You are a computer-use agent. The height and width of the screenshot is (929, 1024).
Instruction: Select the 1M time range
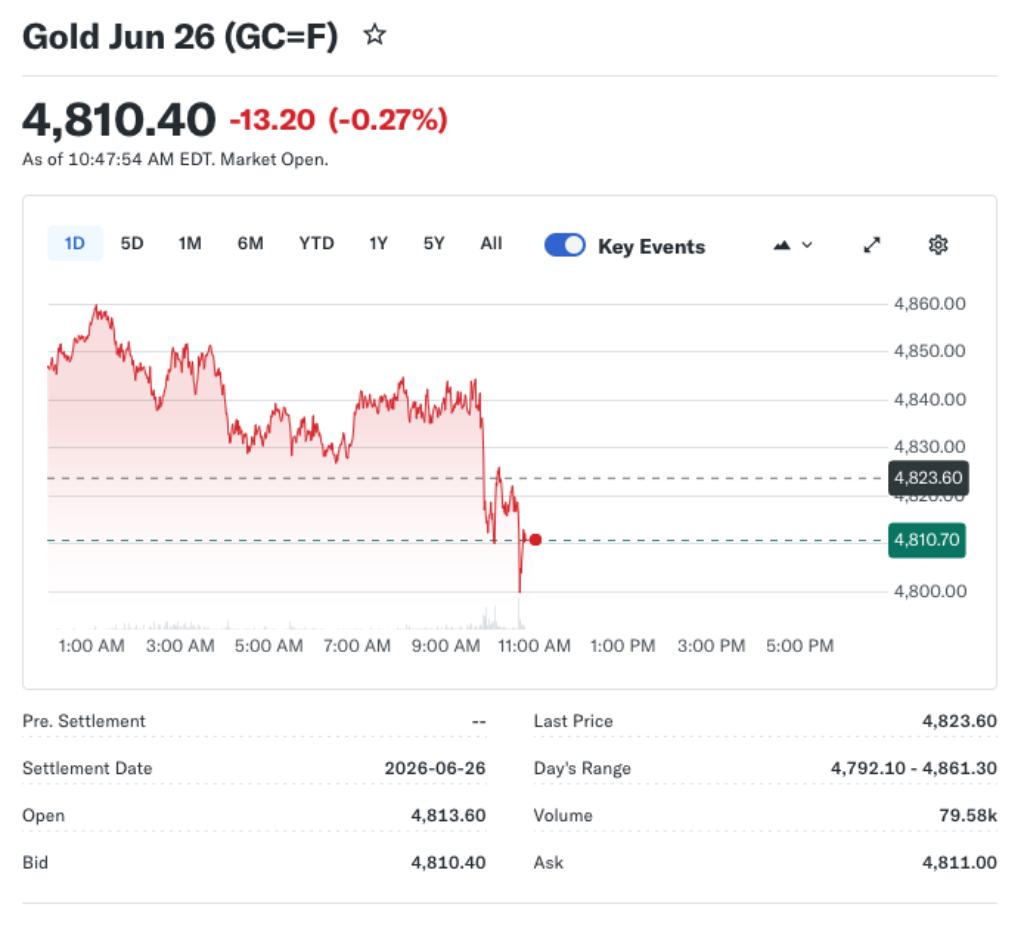coord(190,243)
